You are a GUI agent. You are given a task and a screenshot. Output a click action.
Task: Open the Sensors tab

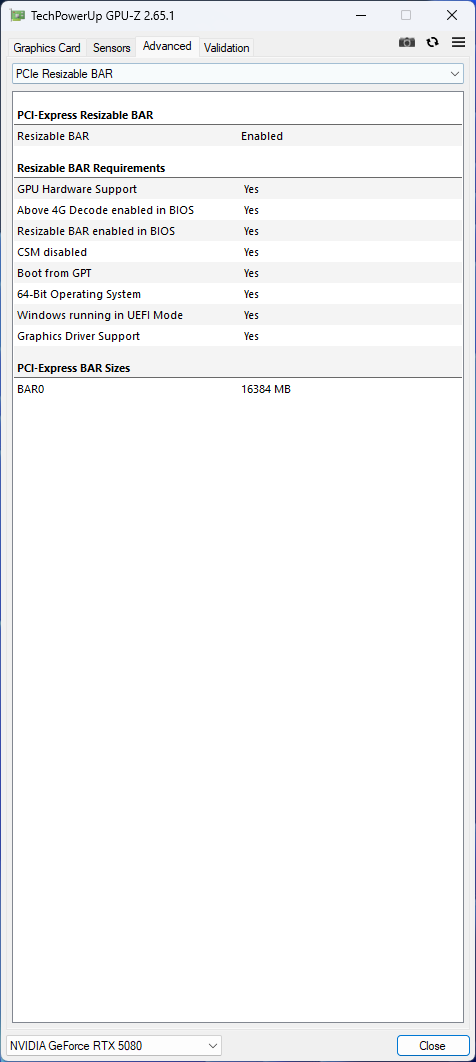click(111, 47)
